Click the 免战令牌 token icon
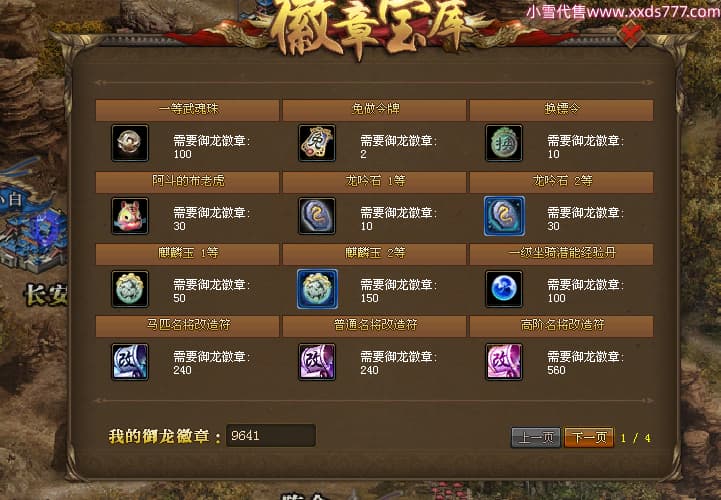 (x=317, y=143)
